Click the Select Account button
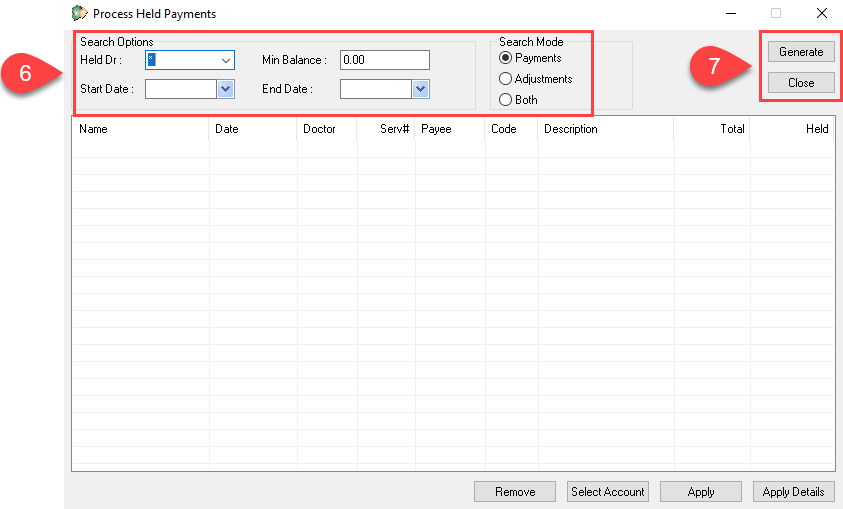 pyautogui.click(x=608, y=492)
